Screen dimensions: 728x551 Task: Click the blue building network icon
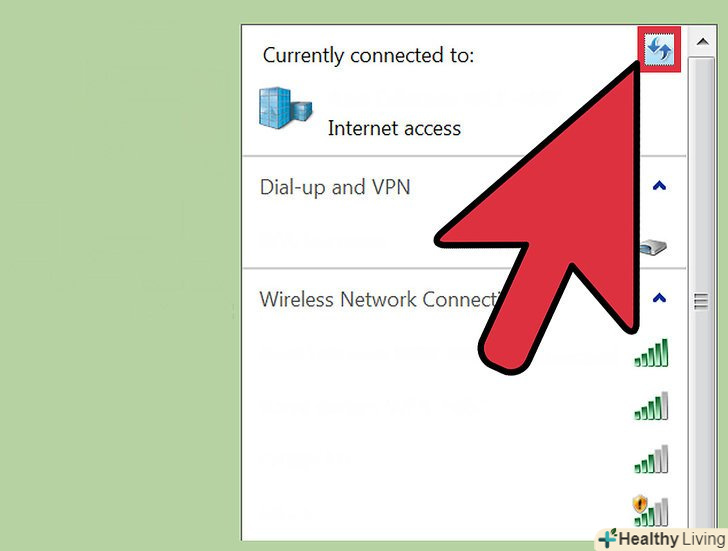pyautogui.click(x=286, y=108)
